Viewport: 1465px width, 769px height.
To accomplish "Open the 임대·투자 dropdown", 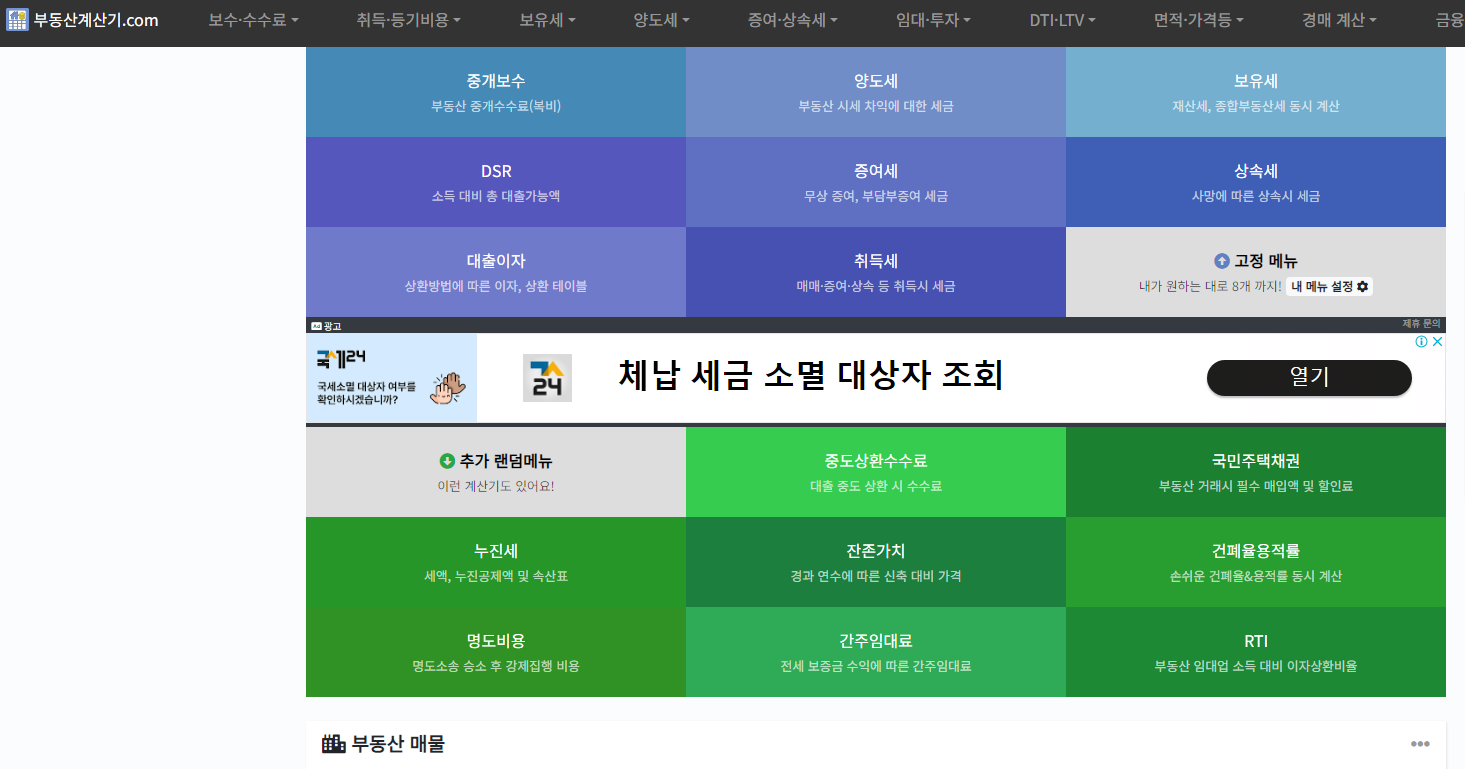I will (x=930, y=18).
